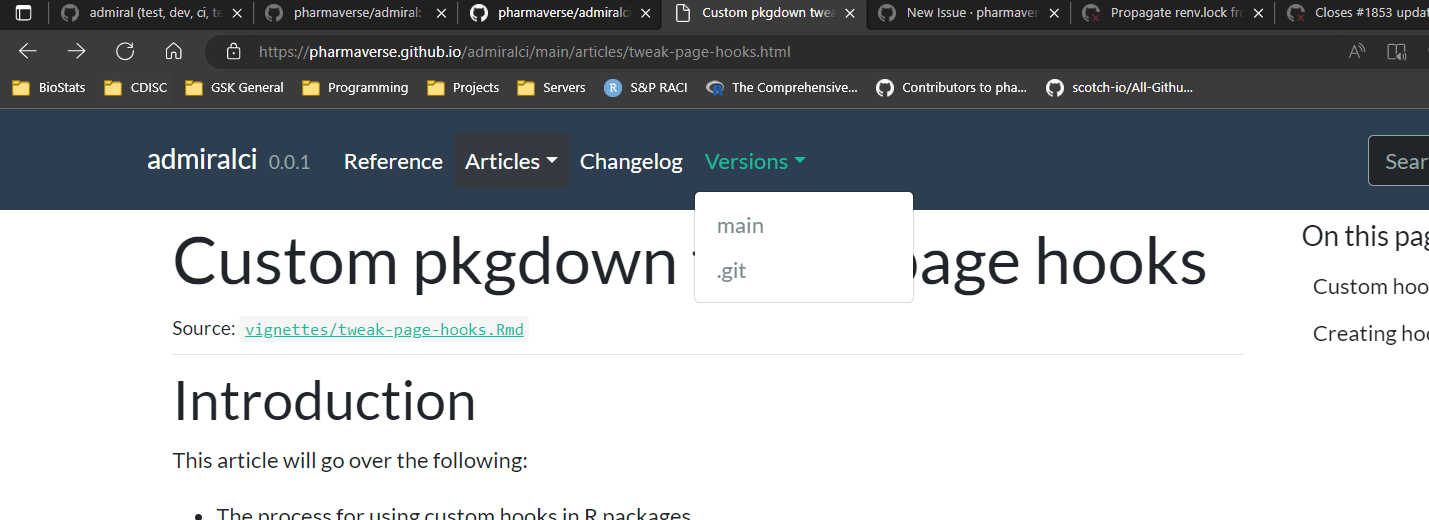Open the S&P RACI bookmark
The height and width of the screenshot is (520, 1429).
[x=646, y=87]
